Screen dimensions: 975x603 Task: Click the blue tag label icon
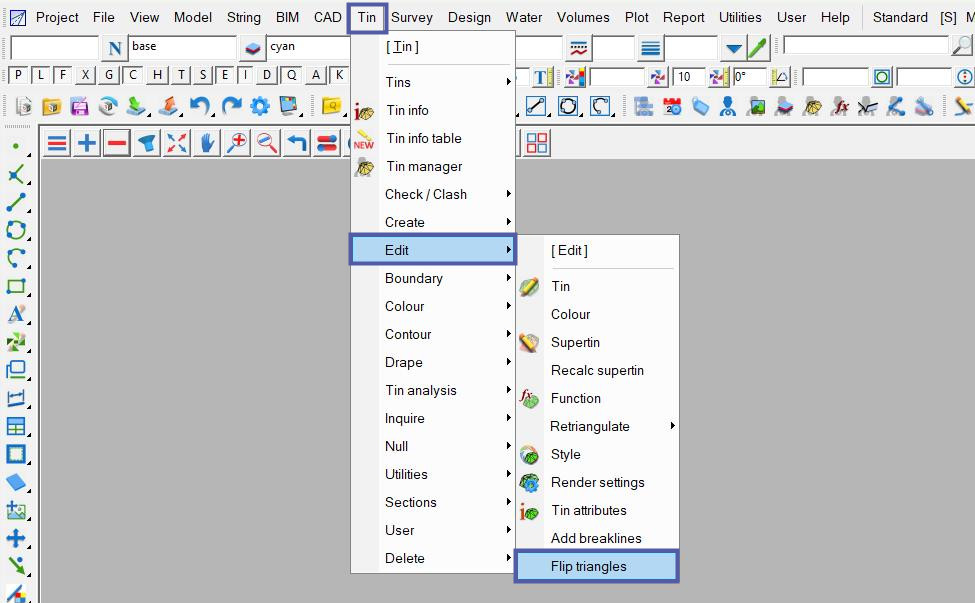(x=700, y=106)
